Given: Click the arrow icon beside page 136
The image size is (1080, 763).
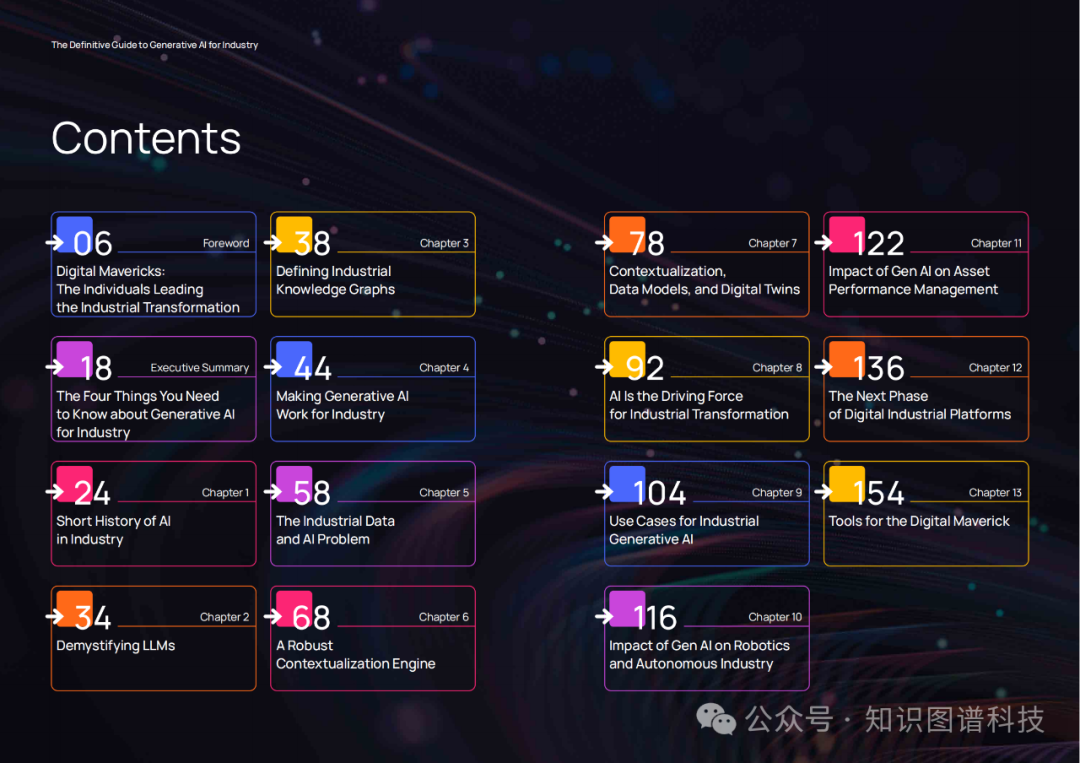Looking at the screenshot, I should pos(823,367).
